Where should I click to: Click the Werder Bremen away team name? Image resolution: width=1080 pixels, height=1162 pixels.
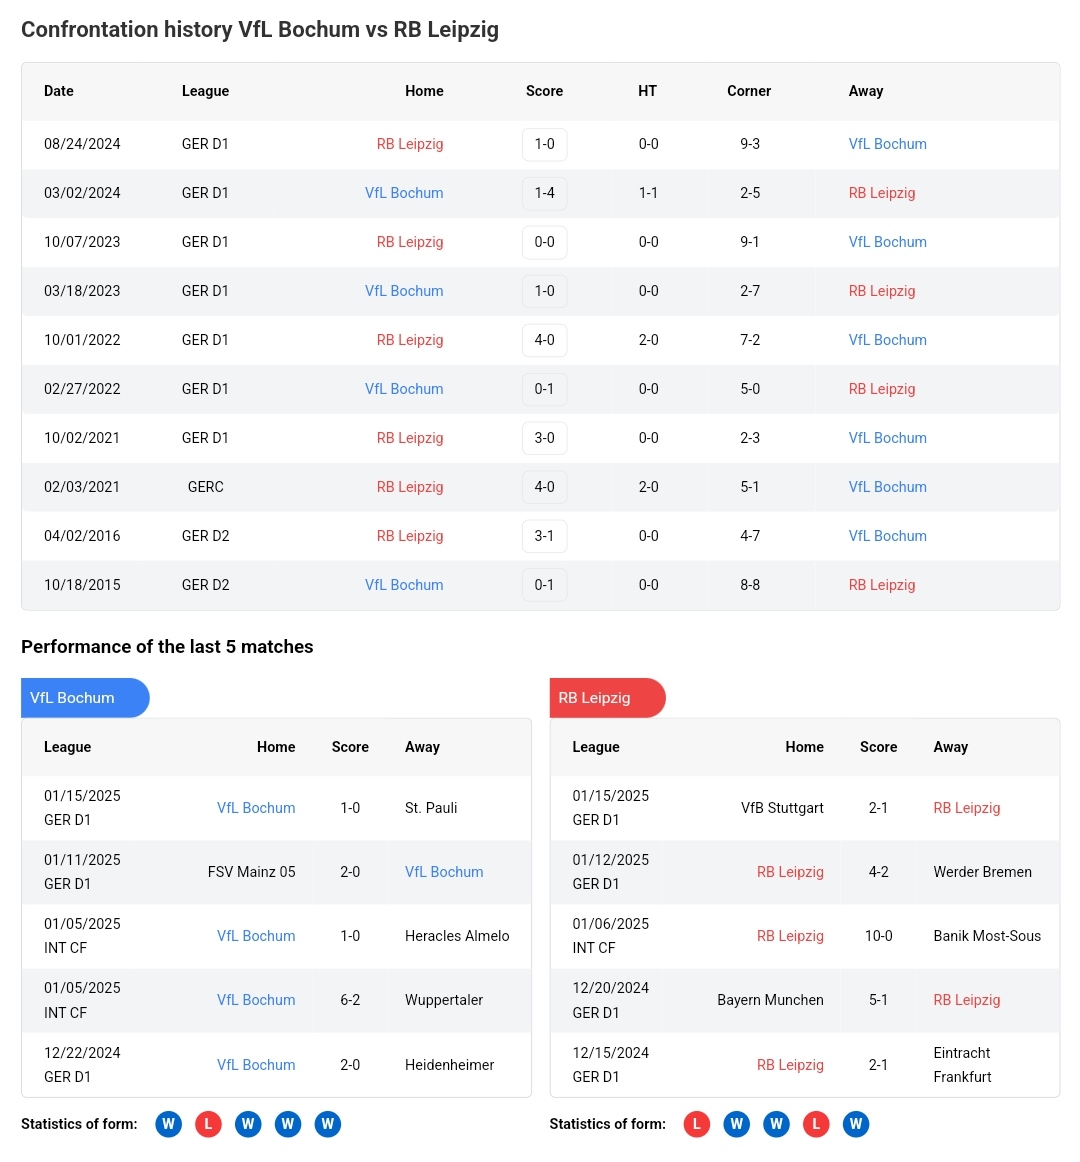tap(982, 872)
